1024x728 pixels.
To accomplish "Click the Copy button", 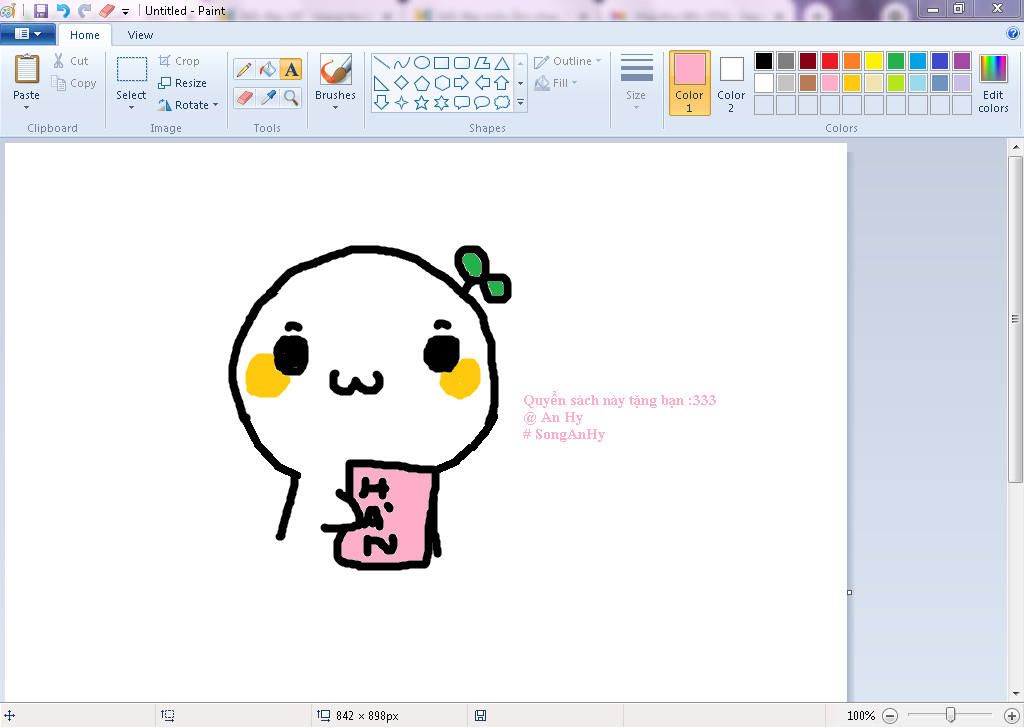I will coord(74,83).
